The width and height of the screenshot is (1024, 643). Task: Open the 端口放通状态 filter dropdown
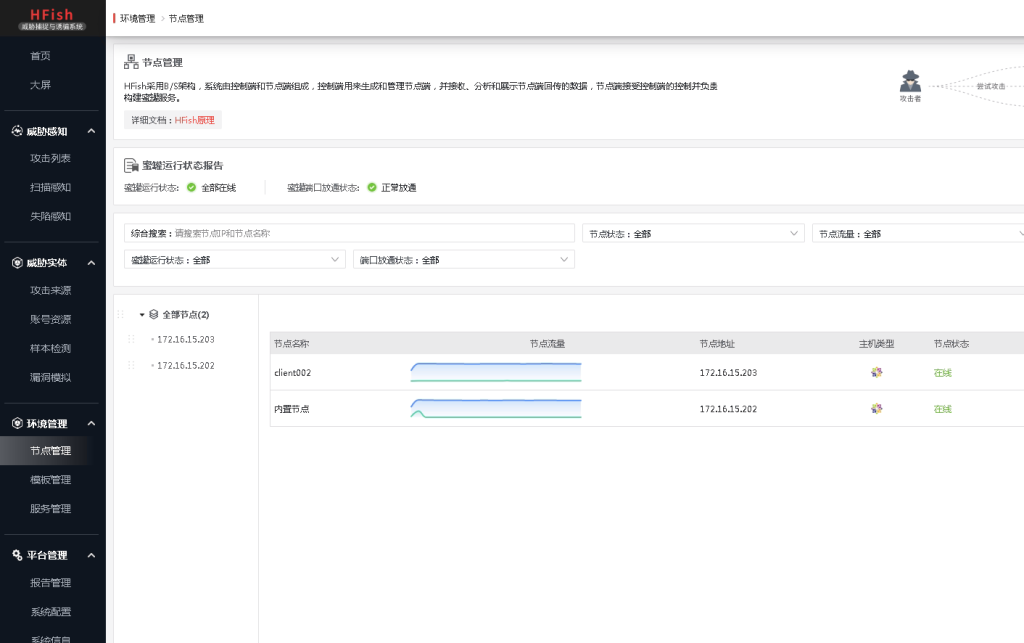(x=463, y=259)
